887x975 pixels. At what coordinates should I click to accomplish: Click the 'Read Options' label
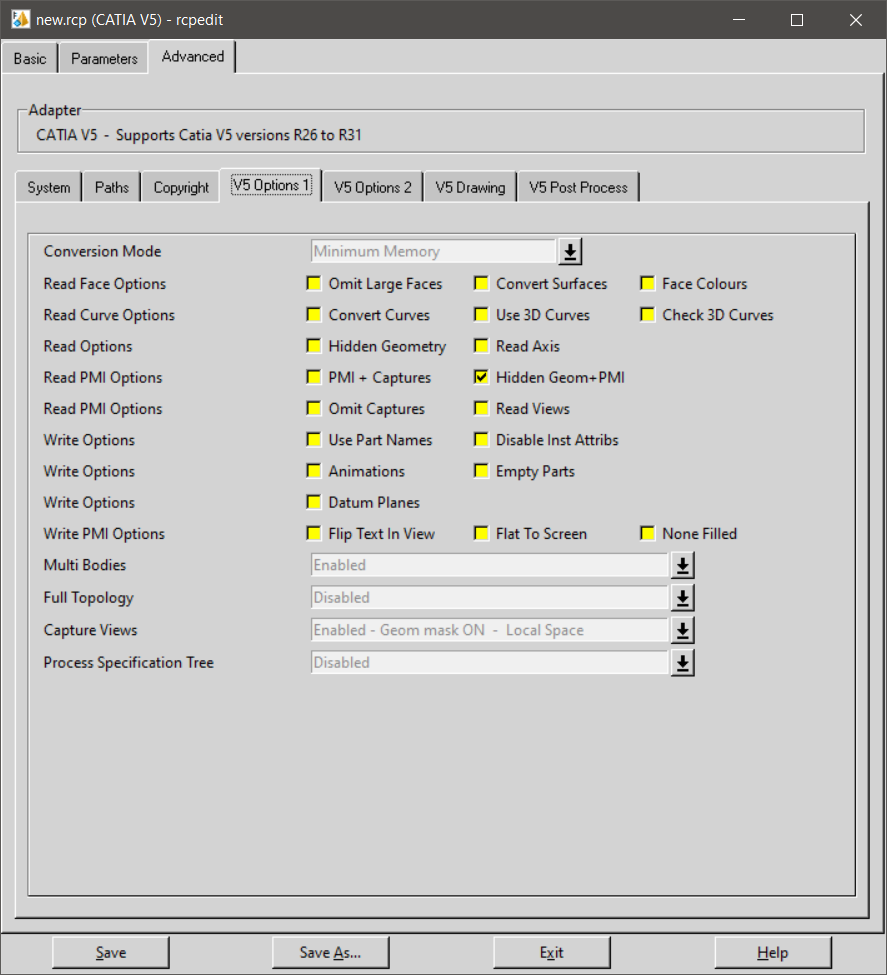[x=88, y=346]
